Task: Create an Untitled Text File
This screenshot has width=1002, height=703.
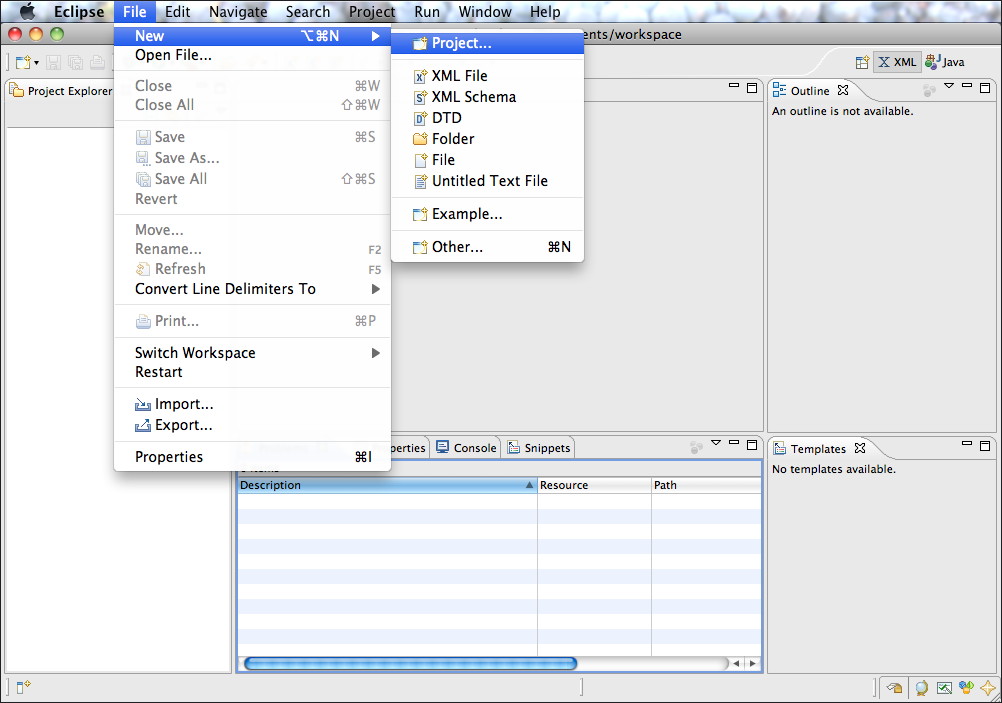Action: [x=488, y=182]
